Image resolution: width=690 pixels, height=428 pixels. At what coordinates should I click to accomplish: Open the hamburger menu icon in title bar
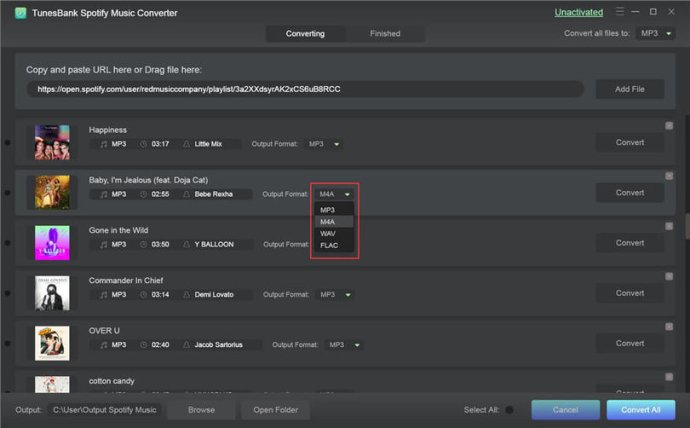620,11
